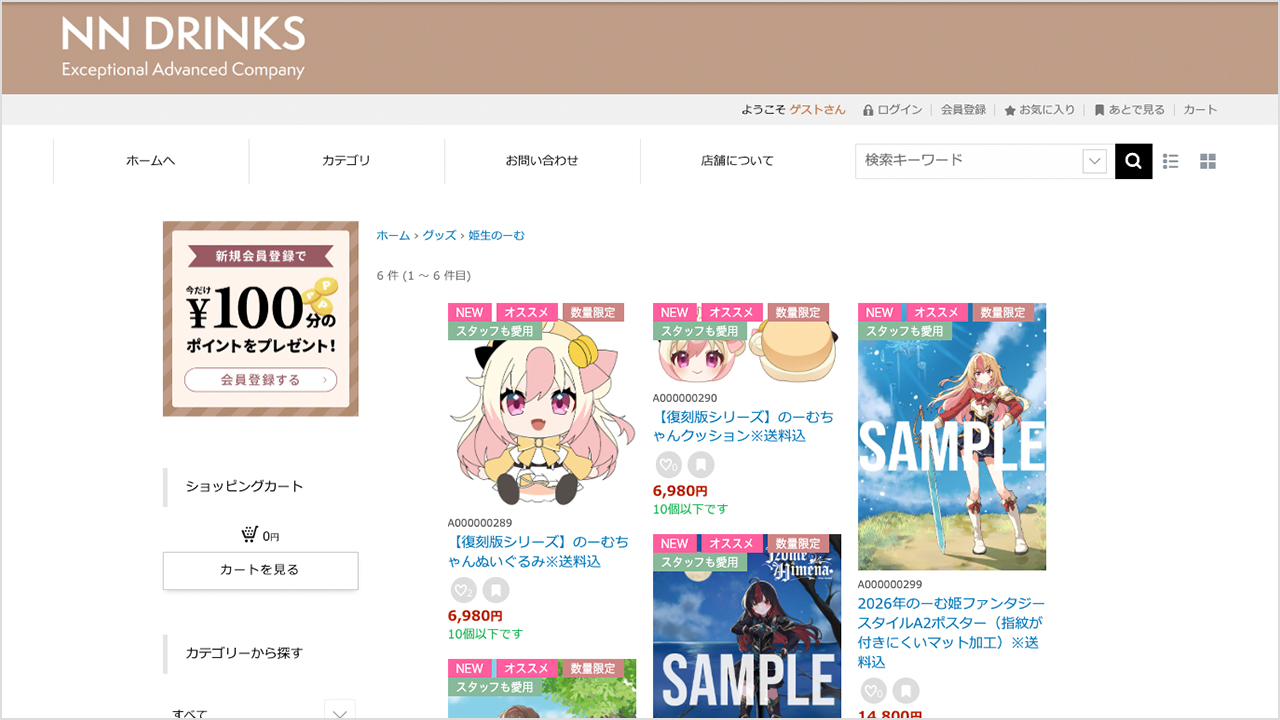Click the オススメ badge on cushion product
Image resolution: width=1280 pixels, height=720 pixels.
pos(731,313)
